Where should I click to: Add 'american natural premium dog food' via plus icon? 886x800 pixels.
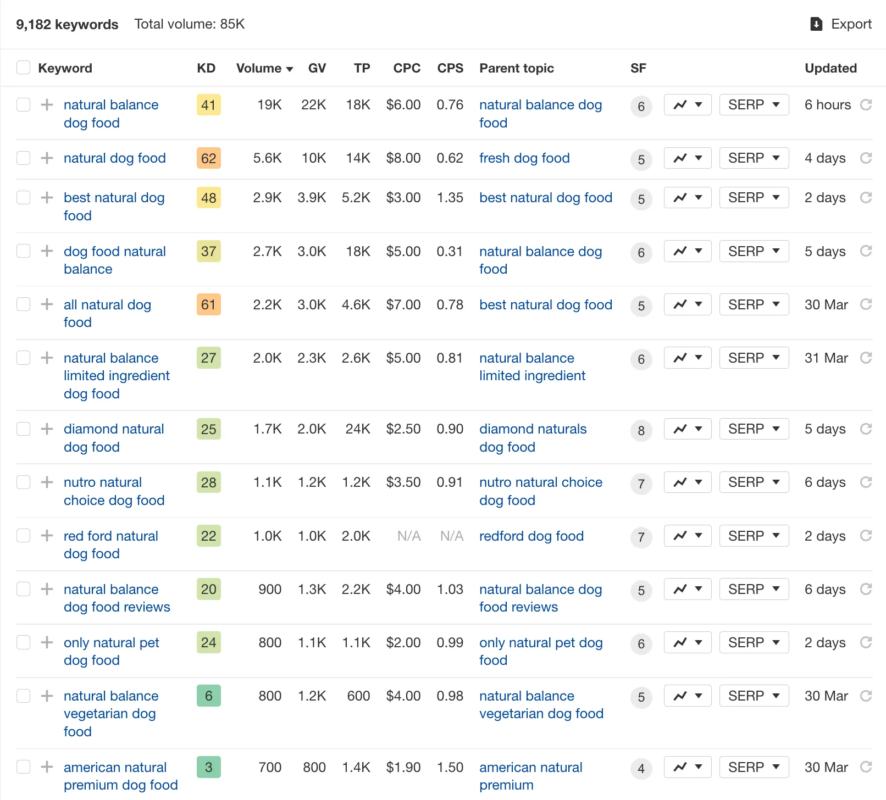point(47,767)
